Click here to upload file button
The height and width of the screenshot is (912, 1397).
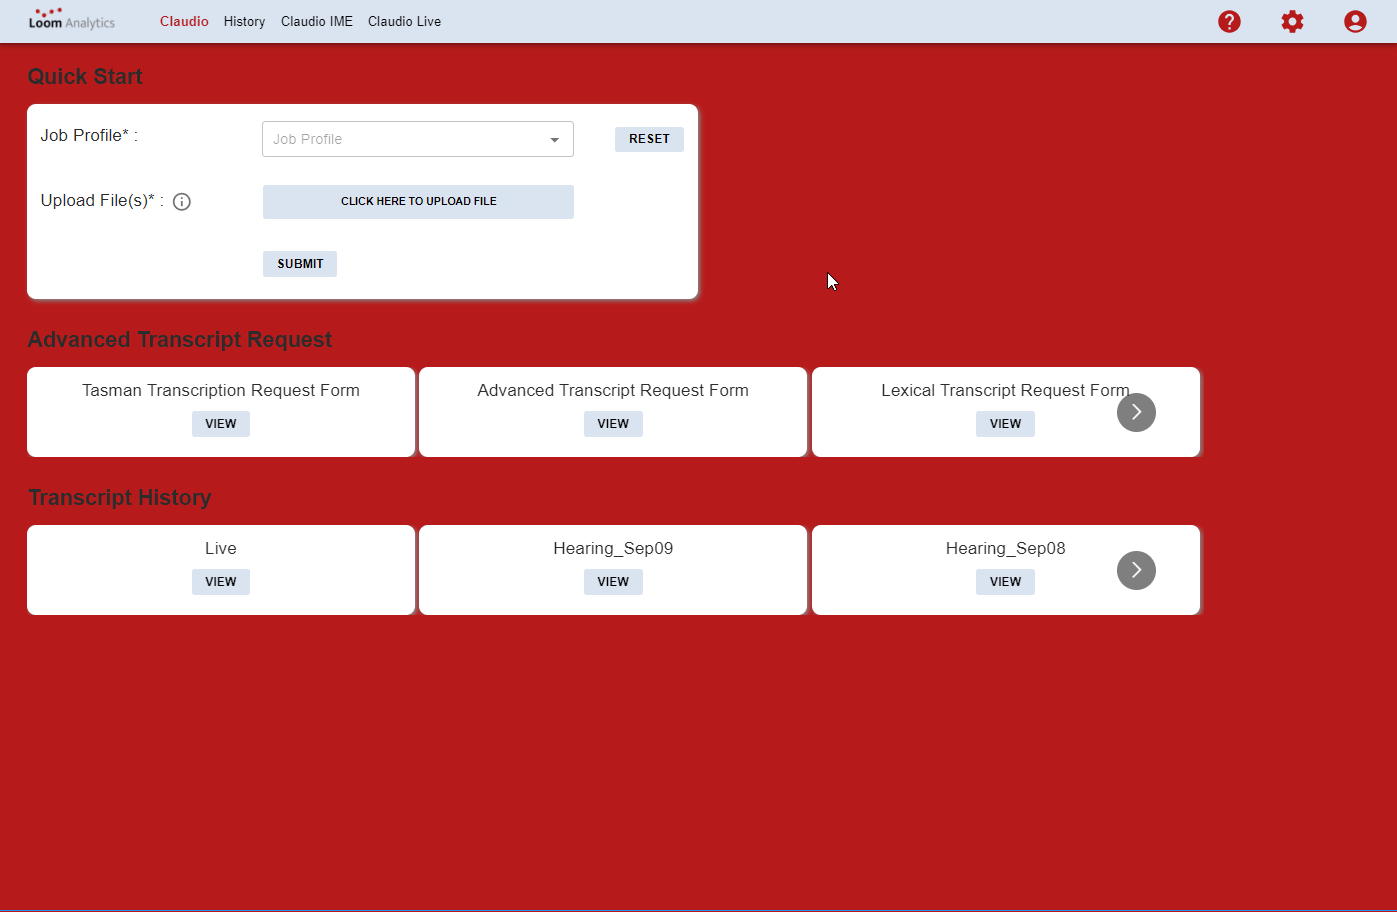[x=418, y=201]
